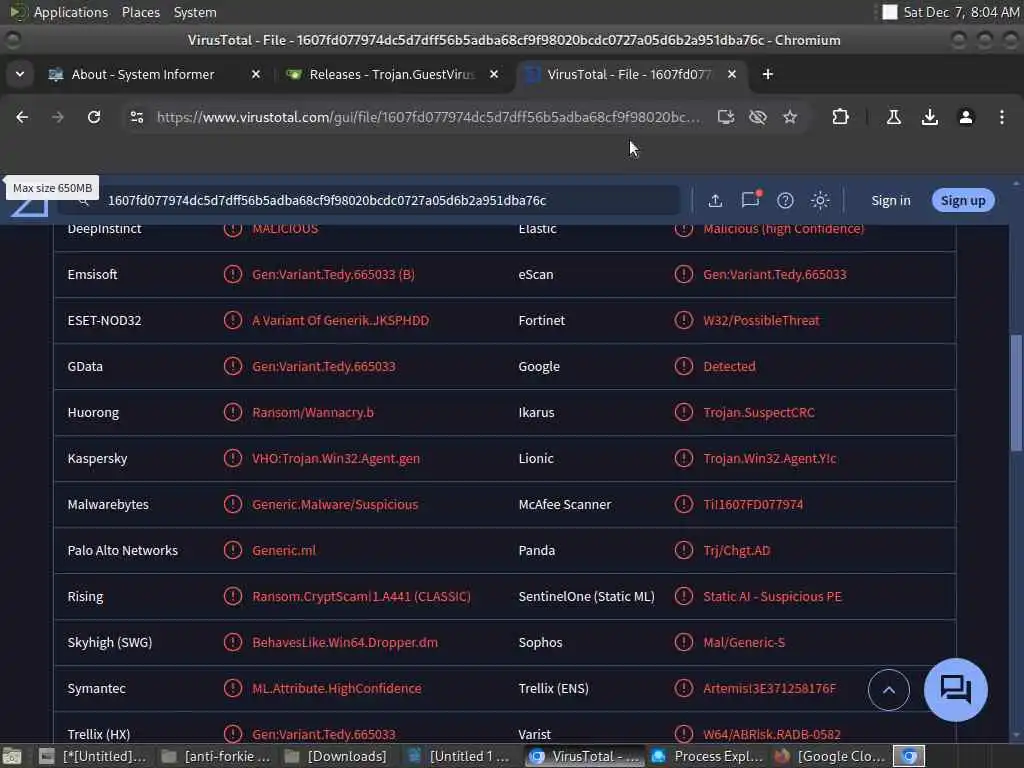
Task: Select Static AI - Suspicious PE text
Action: (x=772, y=596)
